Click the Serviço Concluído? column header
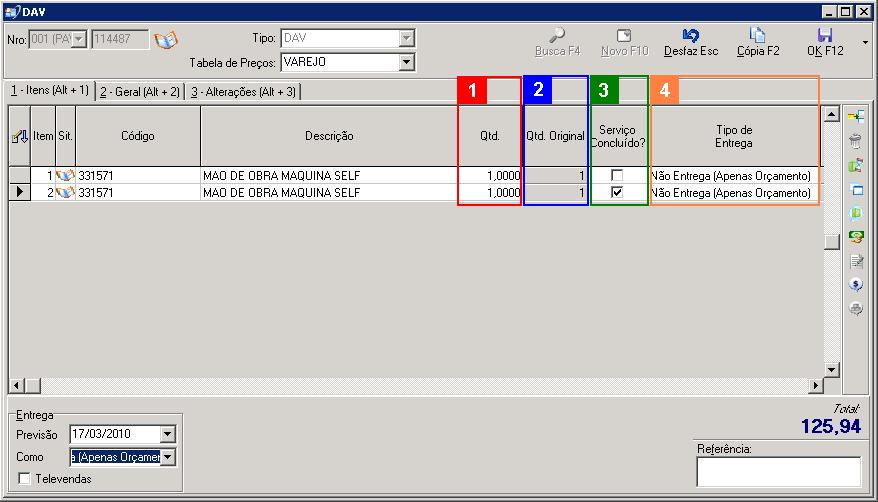 pos(618,136)
